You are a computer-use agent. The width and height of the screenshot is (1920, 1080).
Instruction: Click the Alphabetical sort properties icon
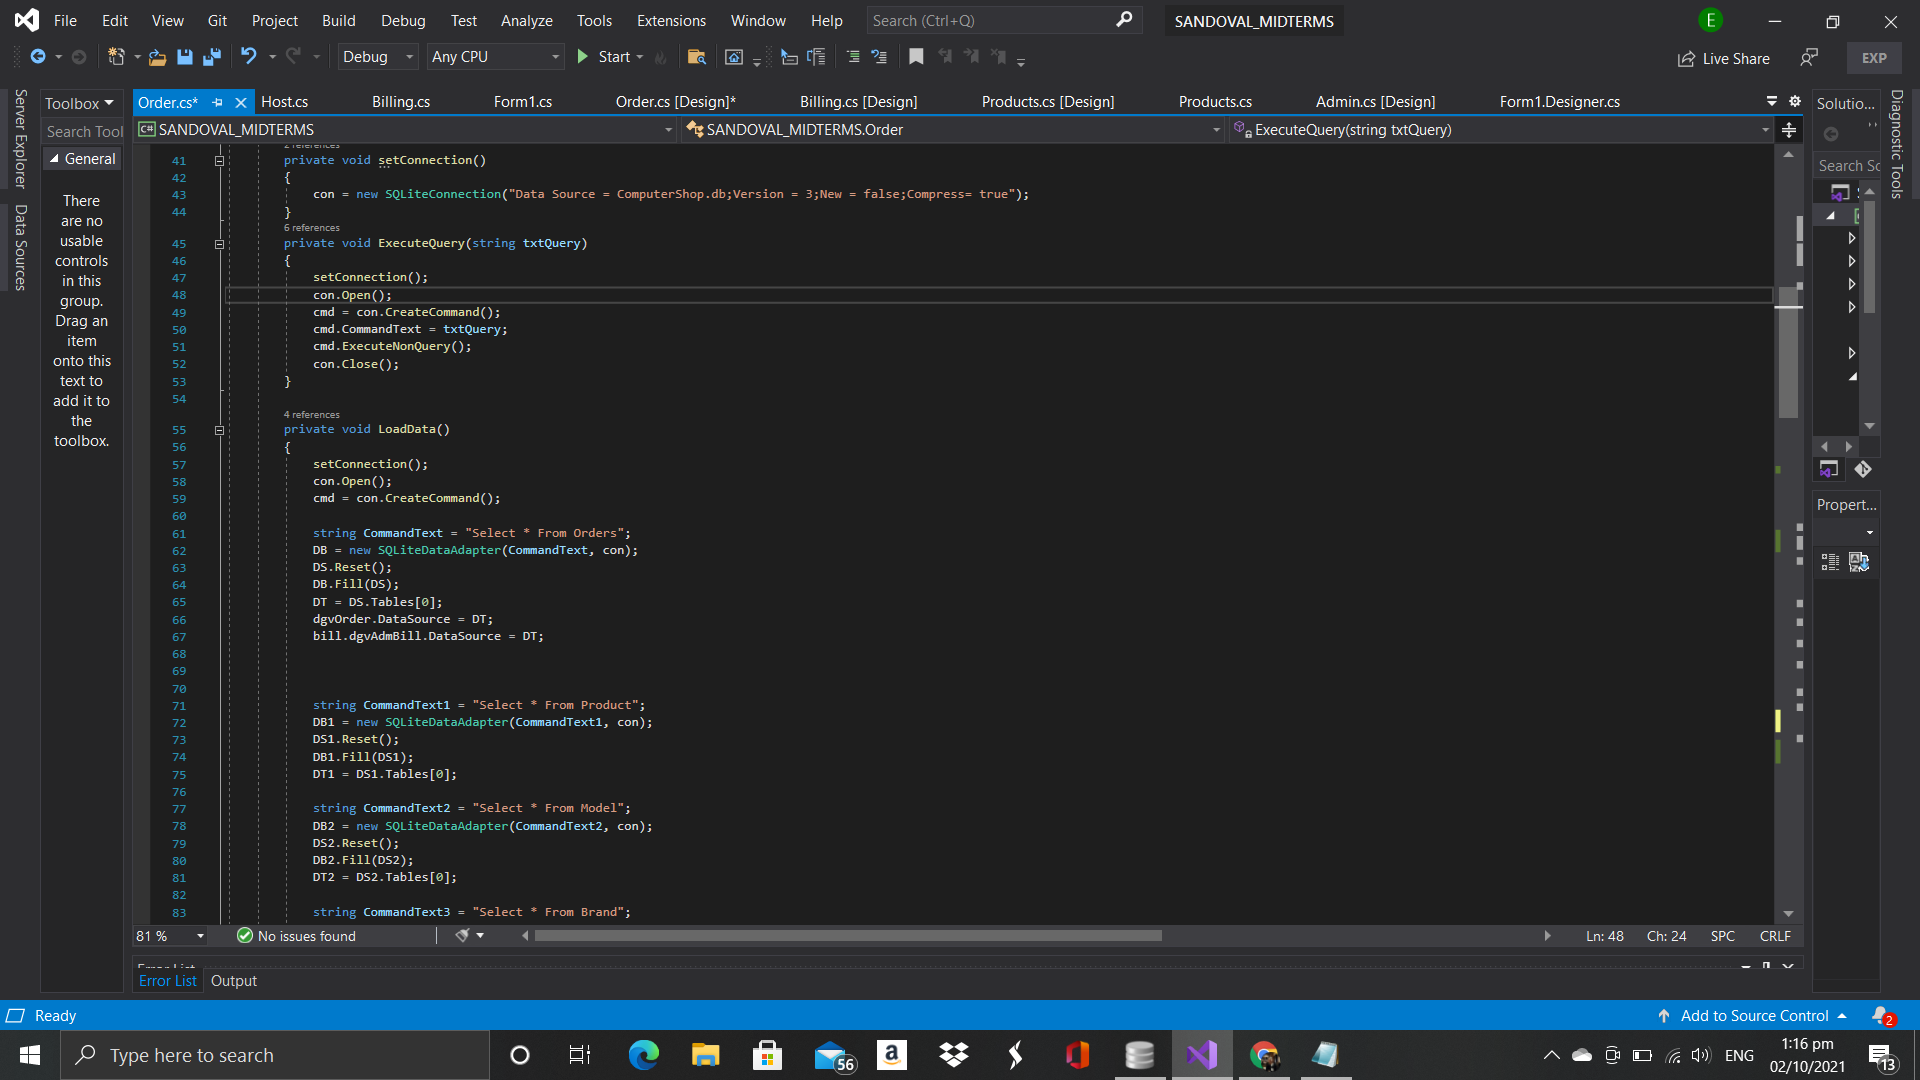click(1859, 562)
